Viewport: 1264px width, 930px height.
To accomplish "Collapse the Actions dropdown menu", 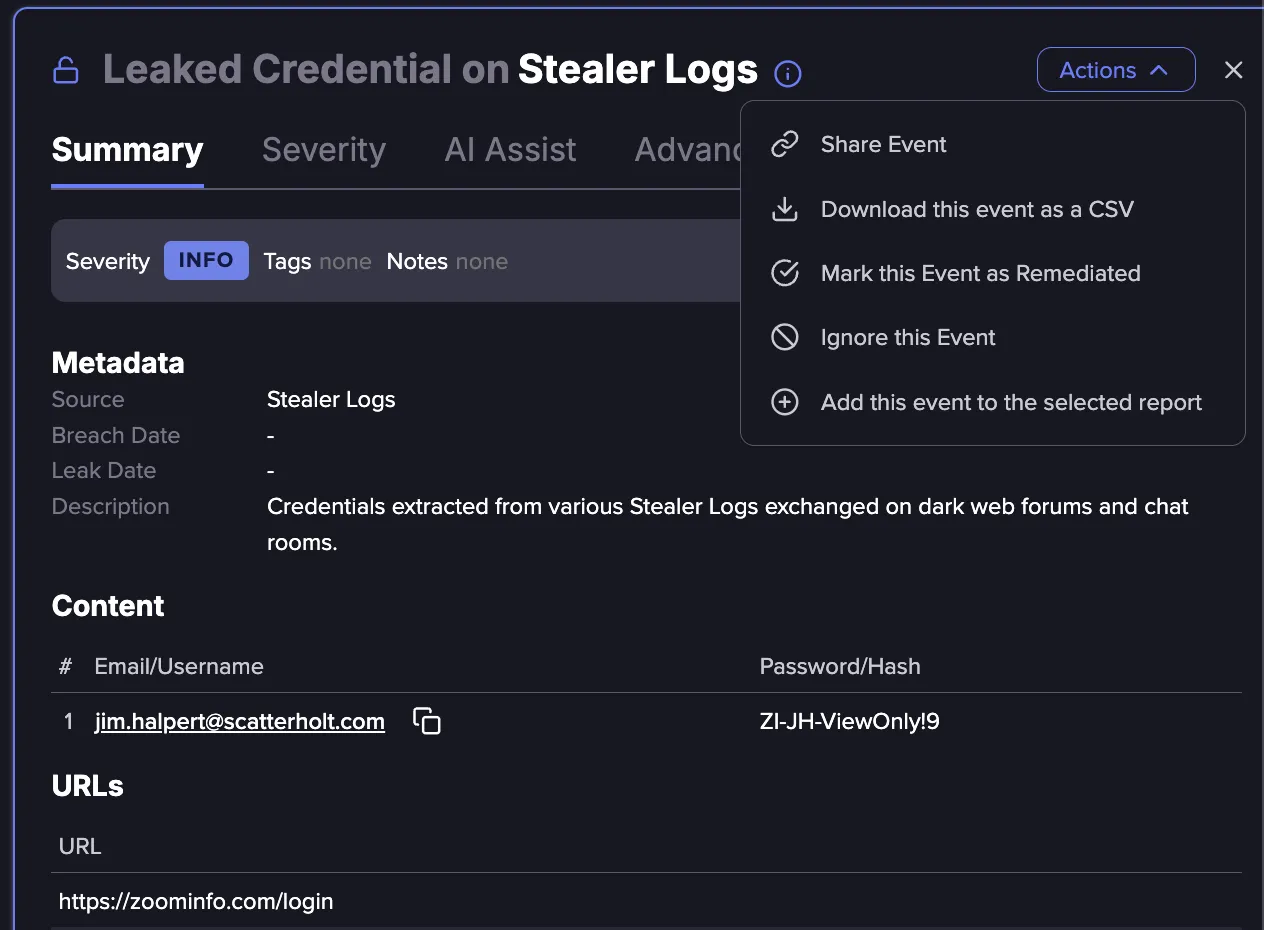I will click(1116, 70).
